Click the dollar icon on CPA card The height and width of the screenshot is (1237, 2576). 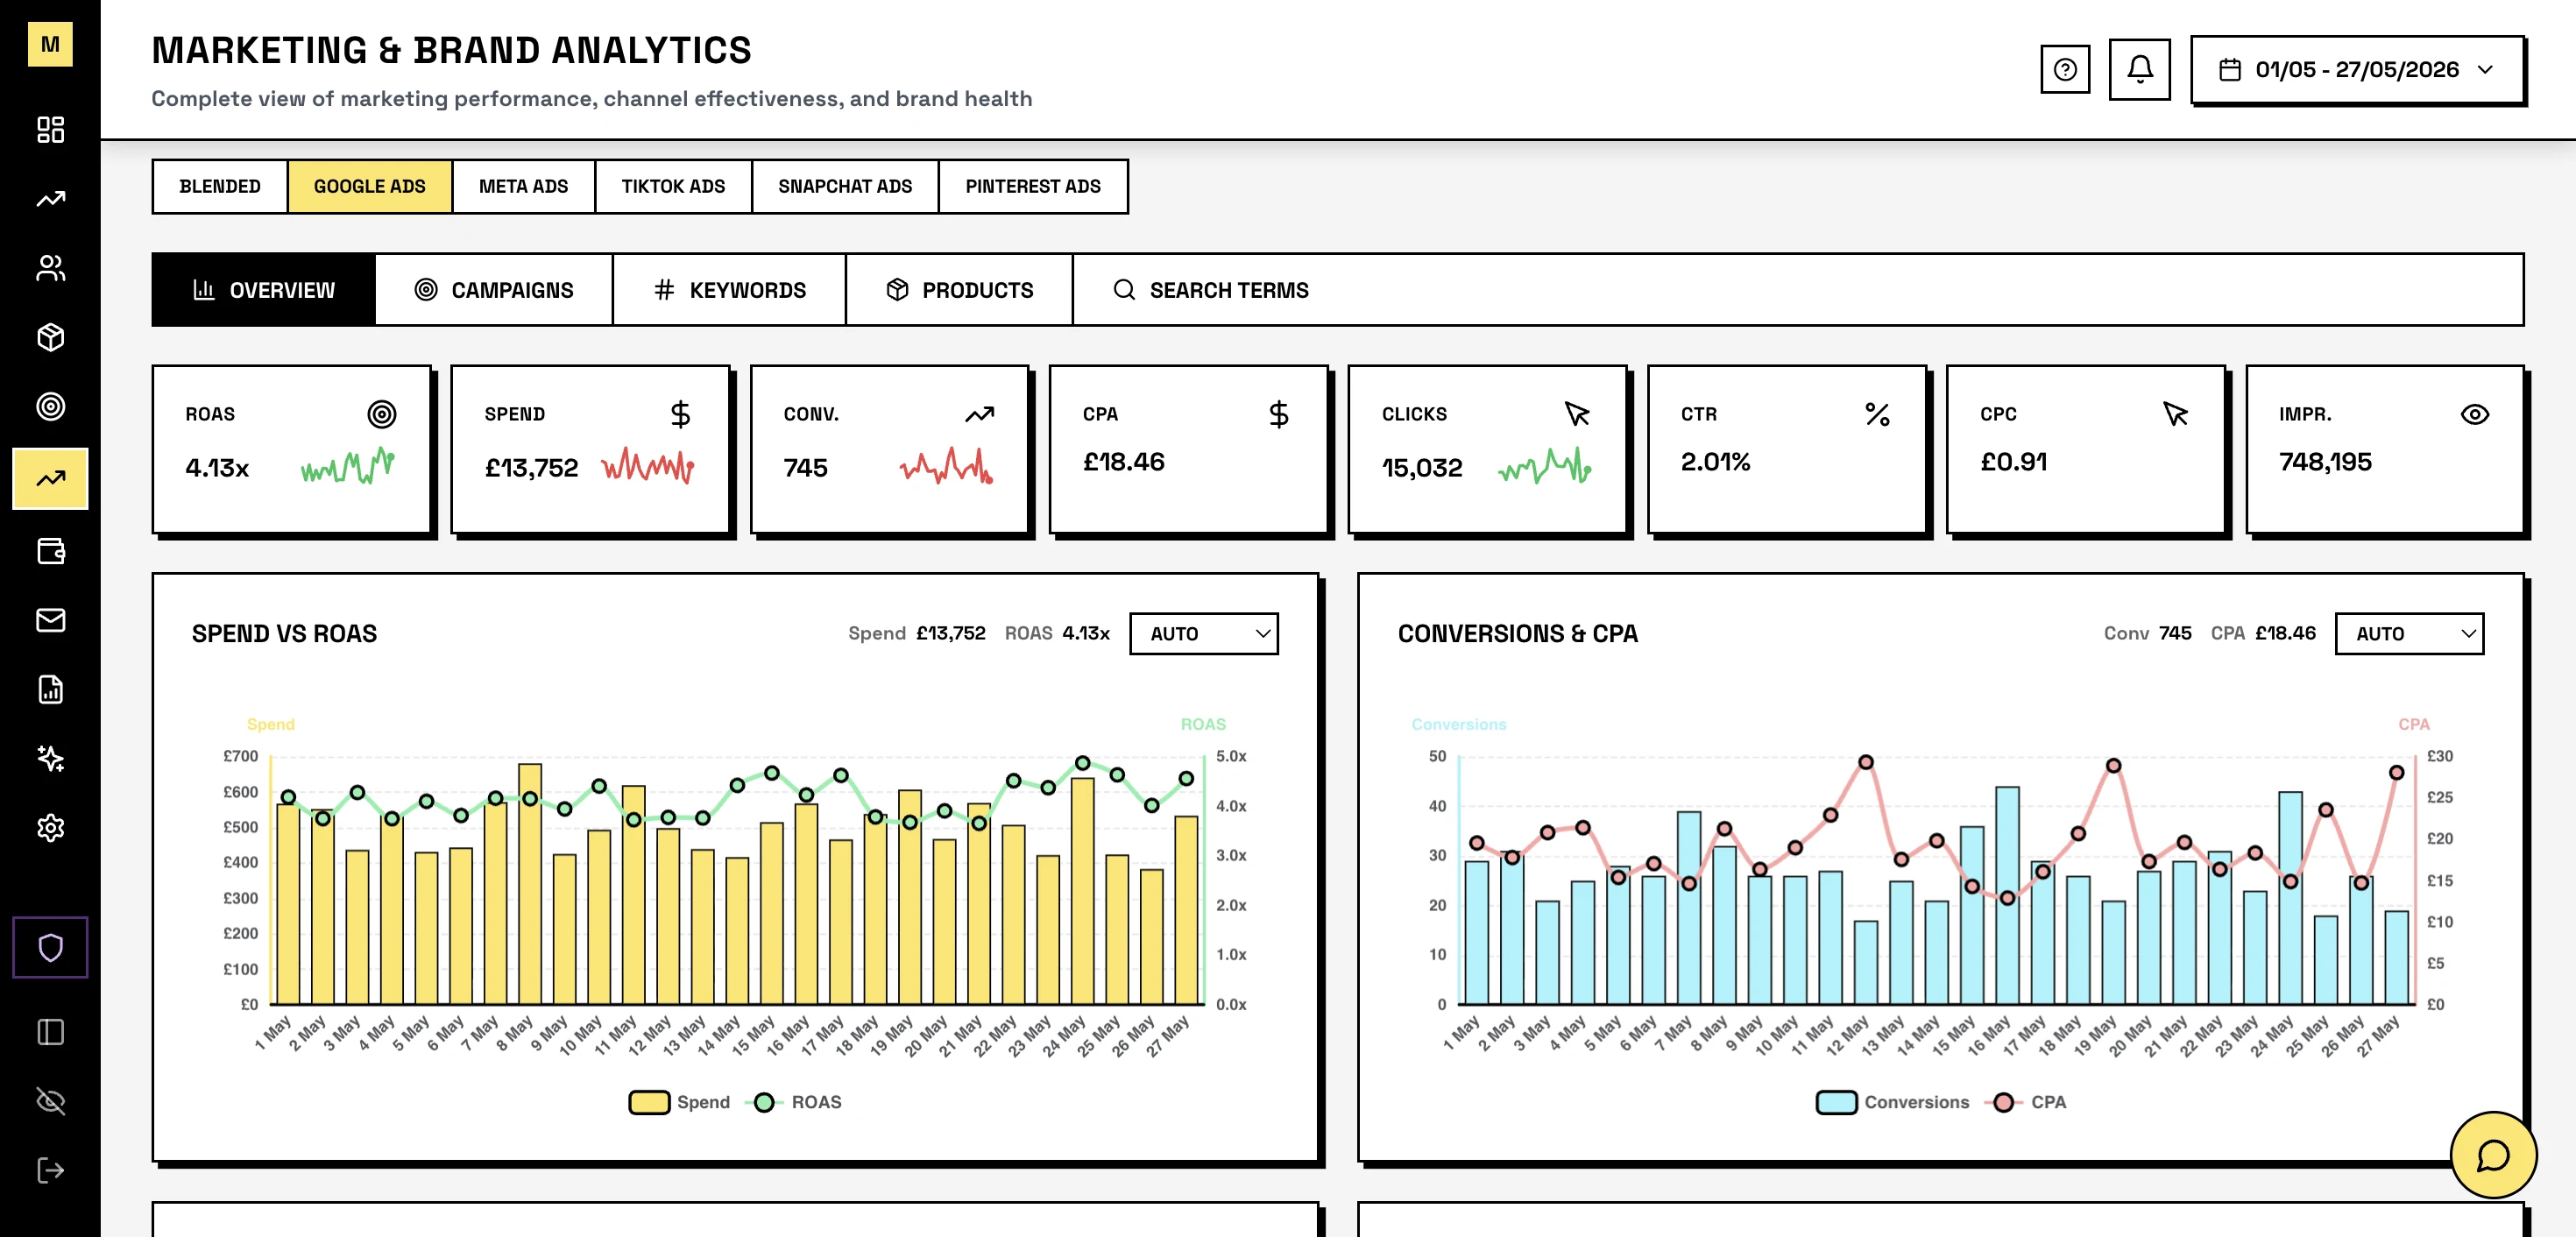click(1278, 414)
